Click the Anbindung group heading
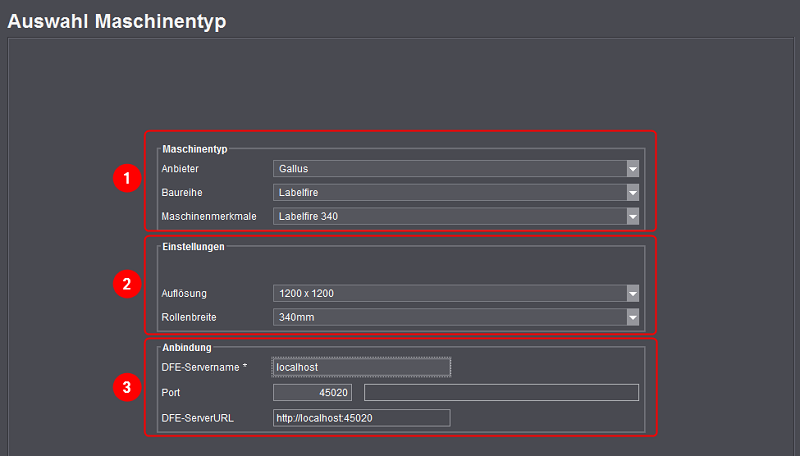Screen dimensions: 800x456 point(185,349)
